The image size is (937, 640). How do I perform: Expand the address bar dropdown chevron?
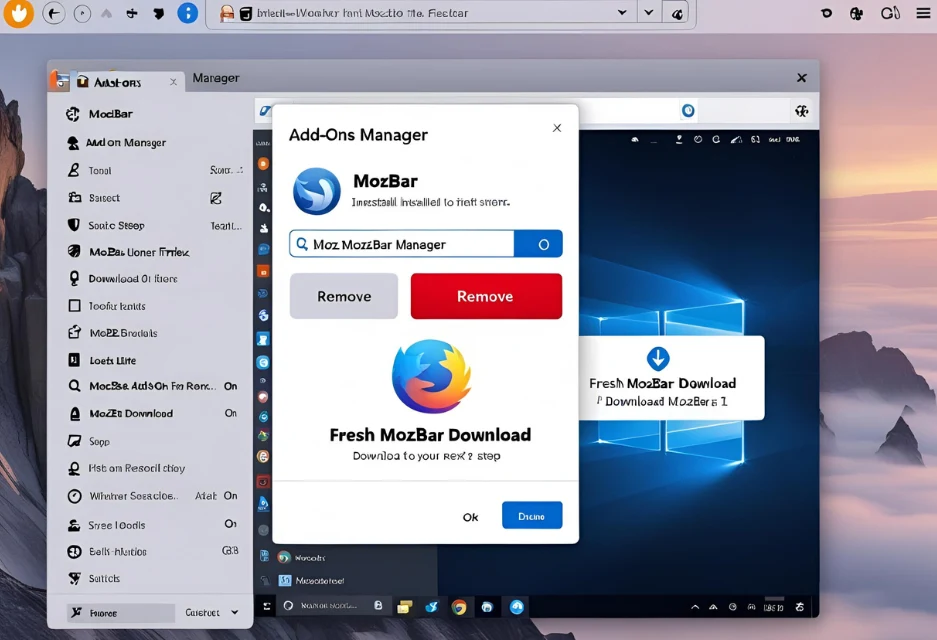(x=622, y=13)
